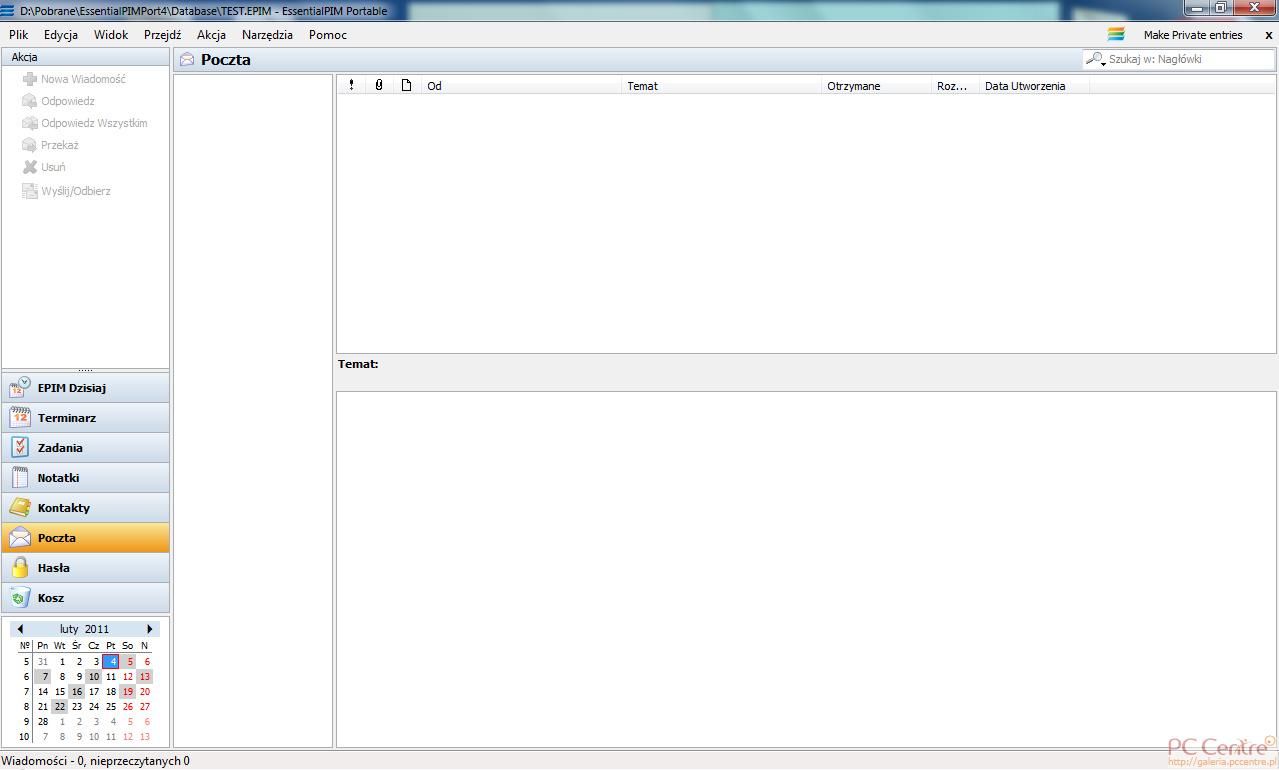Open the Terminarz calendar icon
Screen dimensions: 1279x770
pyautogui.click(x=20, y=418)
